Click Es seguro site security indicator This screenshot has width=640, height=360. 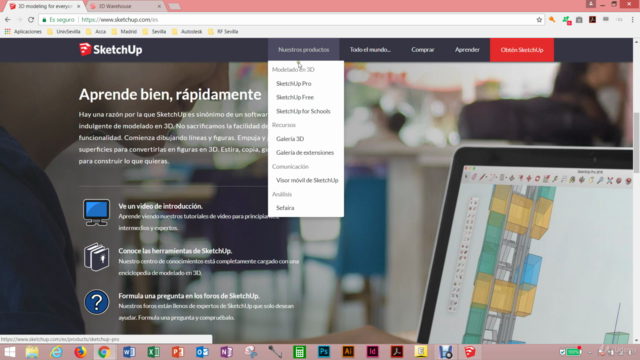click(x=58, y=20)
